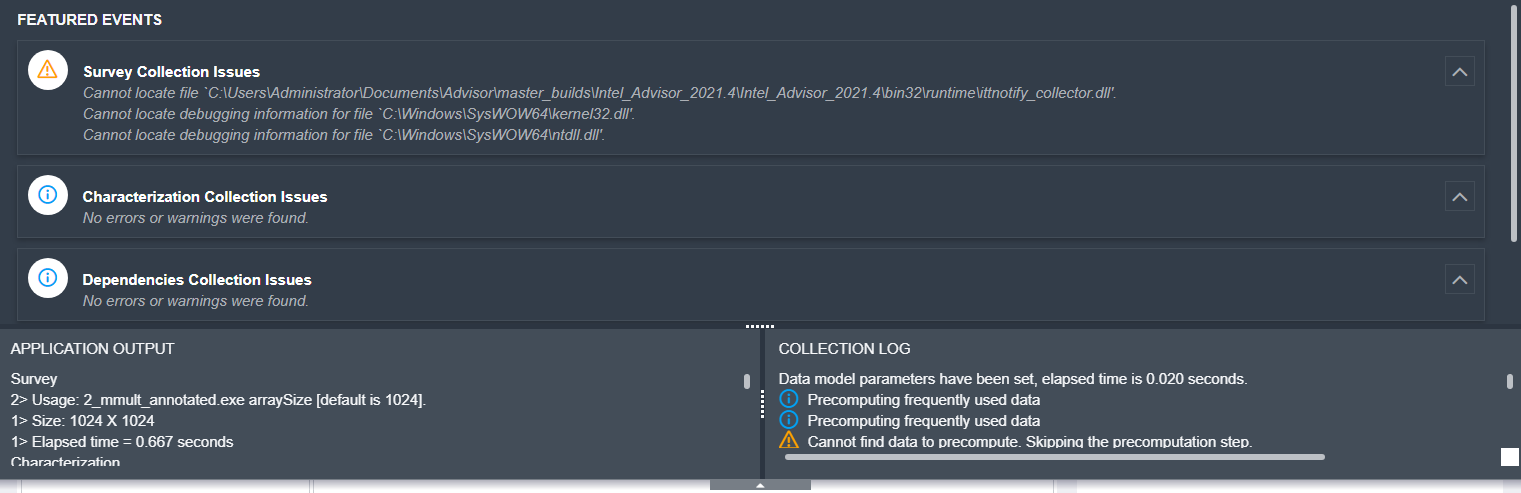Click the Collection Log horizontal scrollbar
This screenshot has height=493, width=1521.
[x=1055, y=457]
